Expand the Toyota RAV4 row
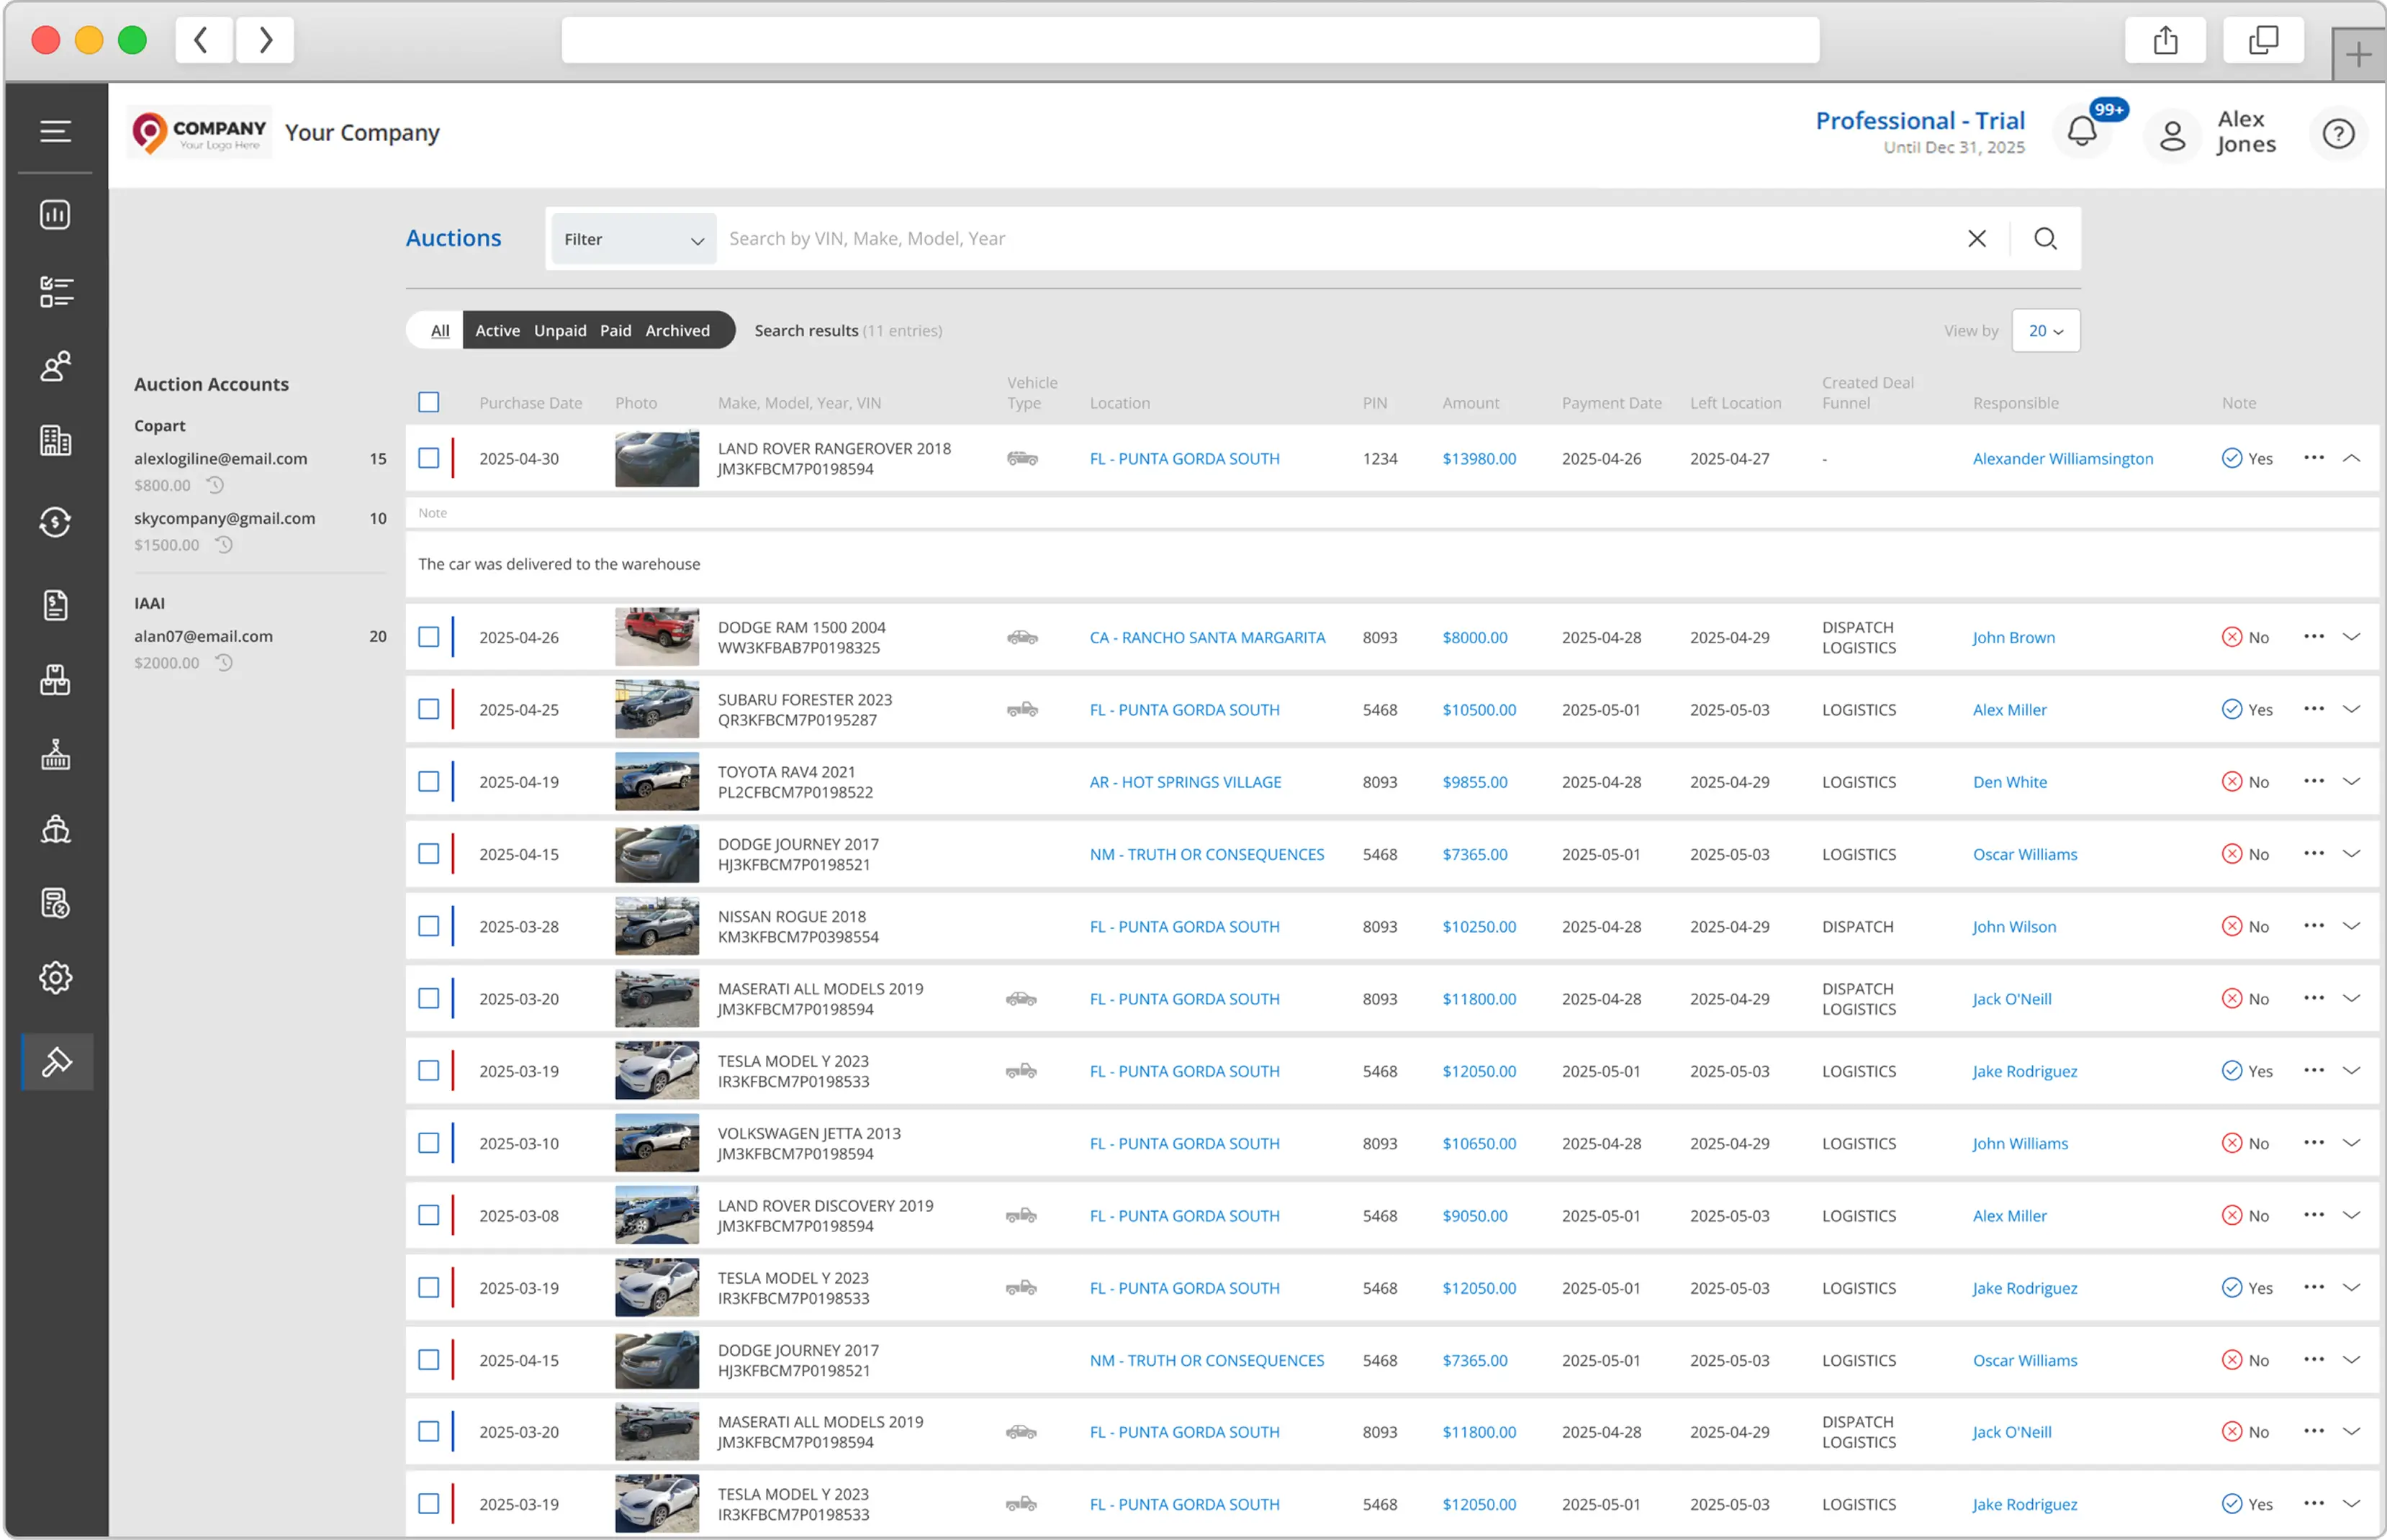This screenshot has width=2387, height=1540. tap(2351, 781)
